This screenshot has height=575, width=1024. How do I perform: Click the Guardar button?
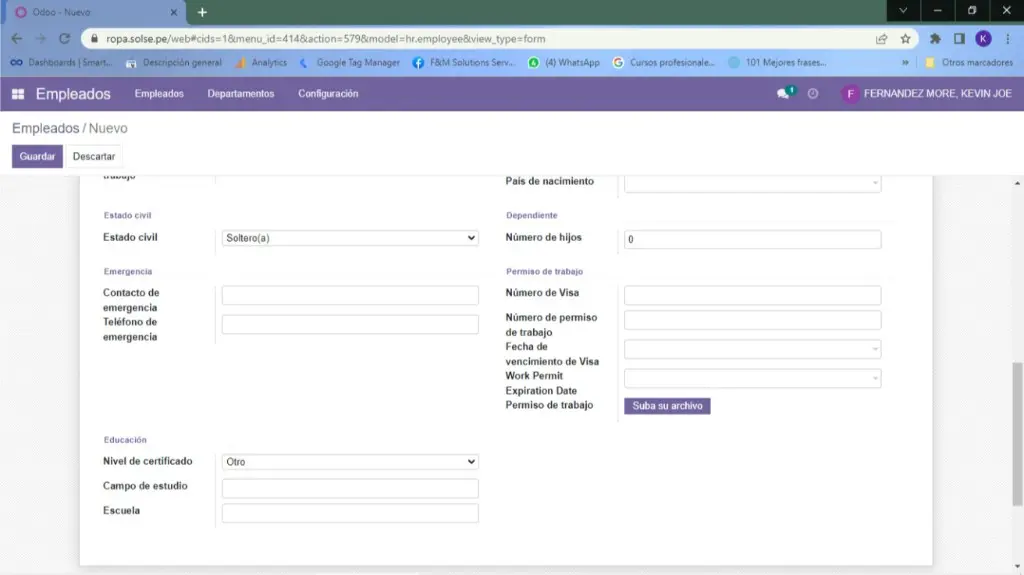[37, 157]
